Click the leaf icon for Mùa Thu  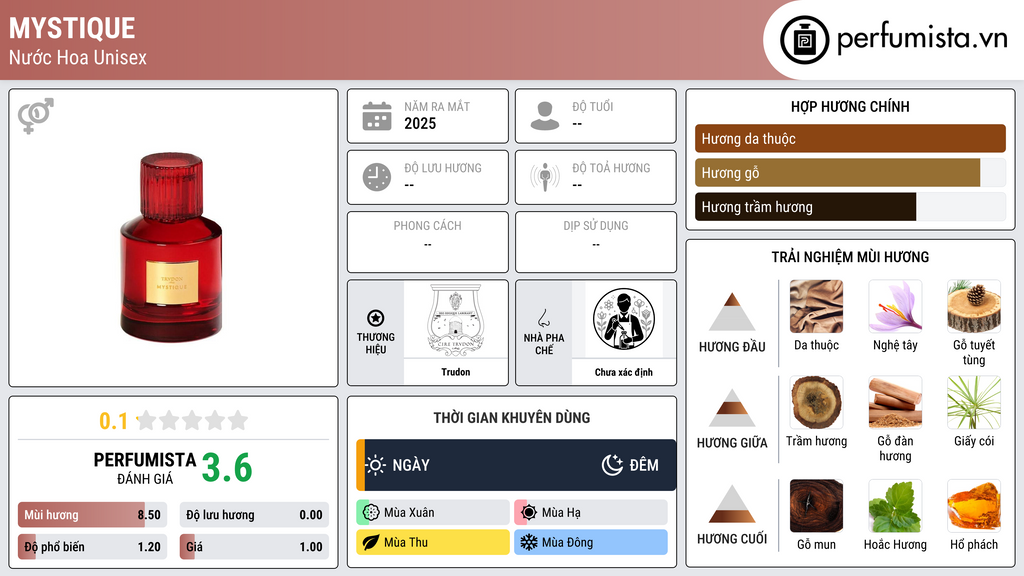(x=371, y=543)
